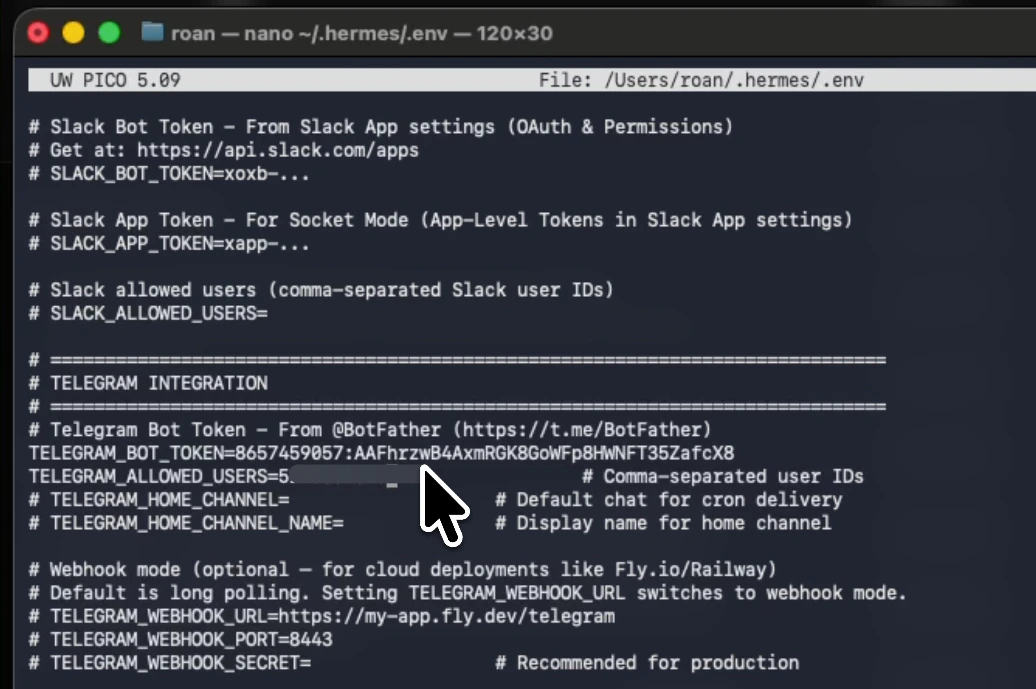
Task: Click the folder icon in the title bar
Action: click(153, 32)
